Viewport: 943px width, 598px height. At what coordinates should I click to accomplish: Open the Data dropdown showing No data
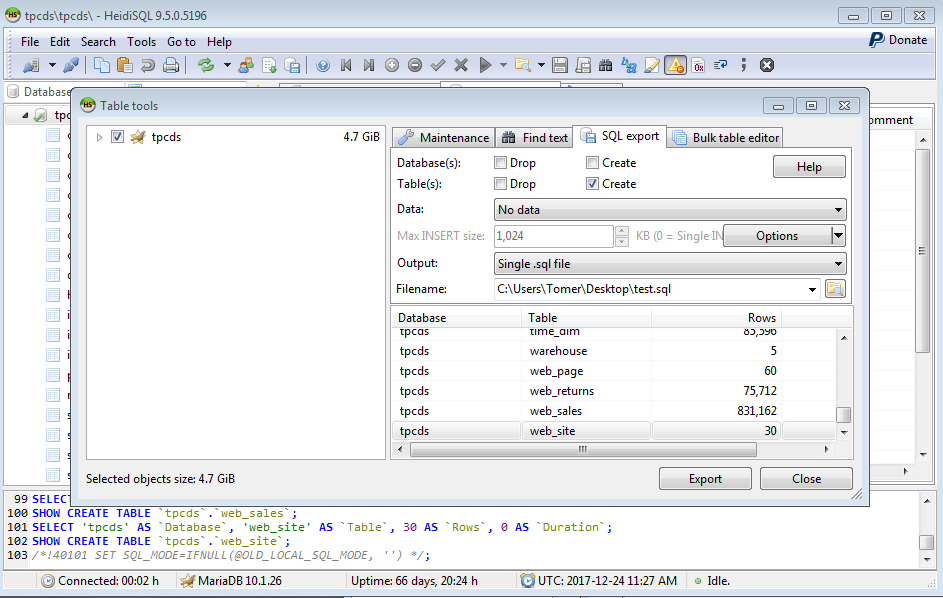pyautogui.click(x=669, y=209)
